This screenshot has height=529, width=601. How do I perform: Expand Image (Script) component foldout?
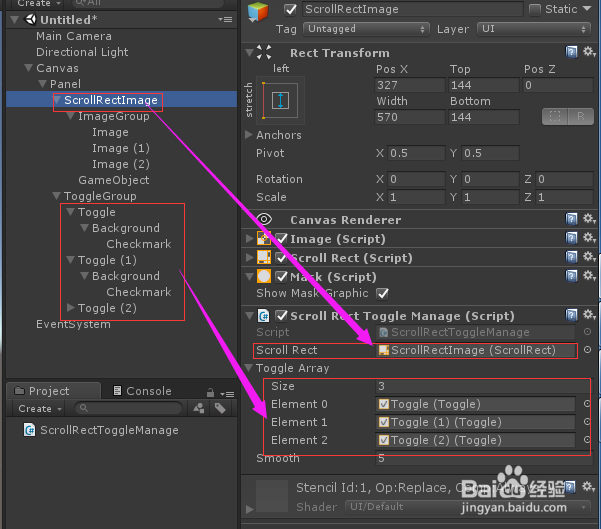pos(250,238)
